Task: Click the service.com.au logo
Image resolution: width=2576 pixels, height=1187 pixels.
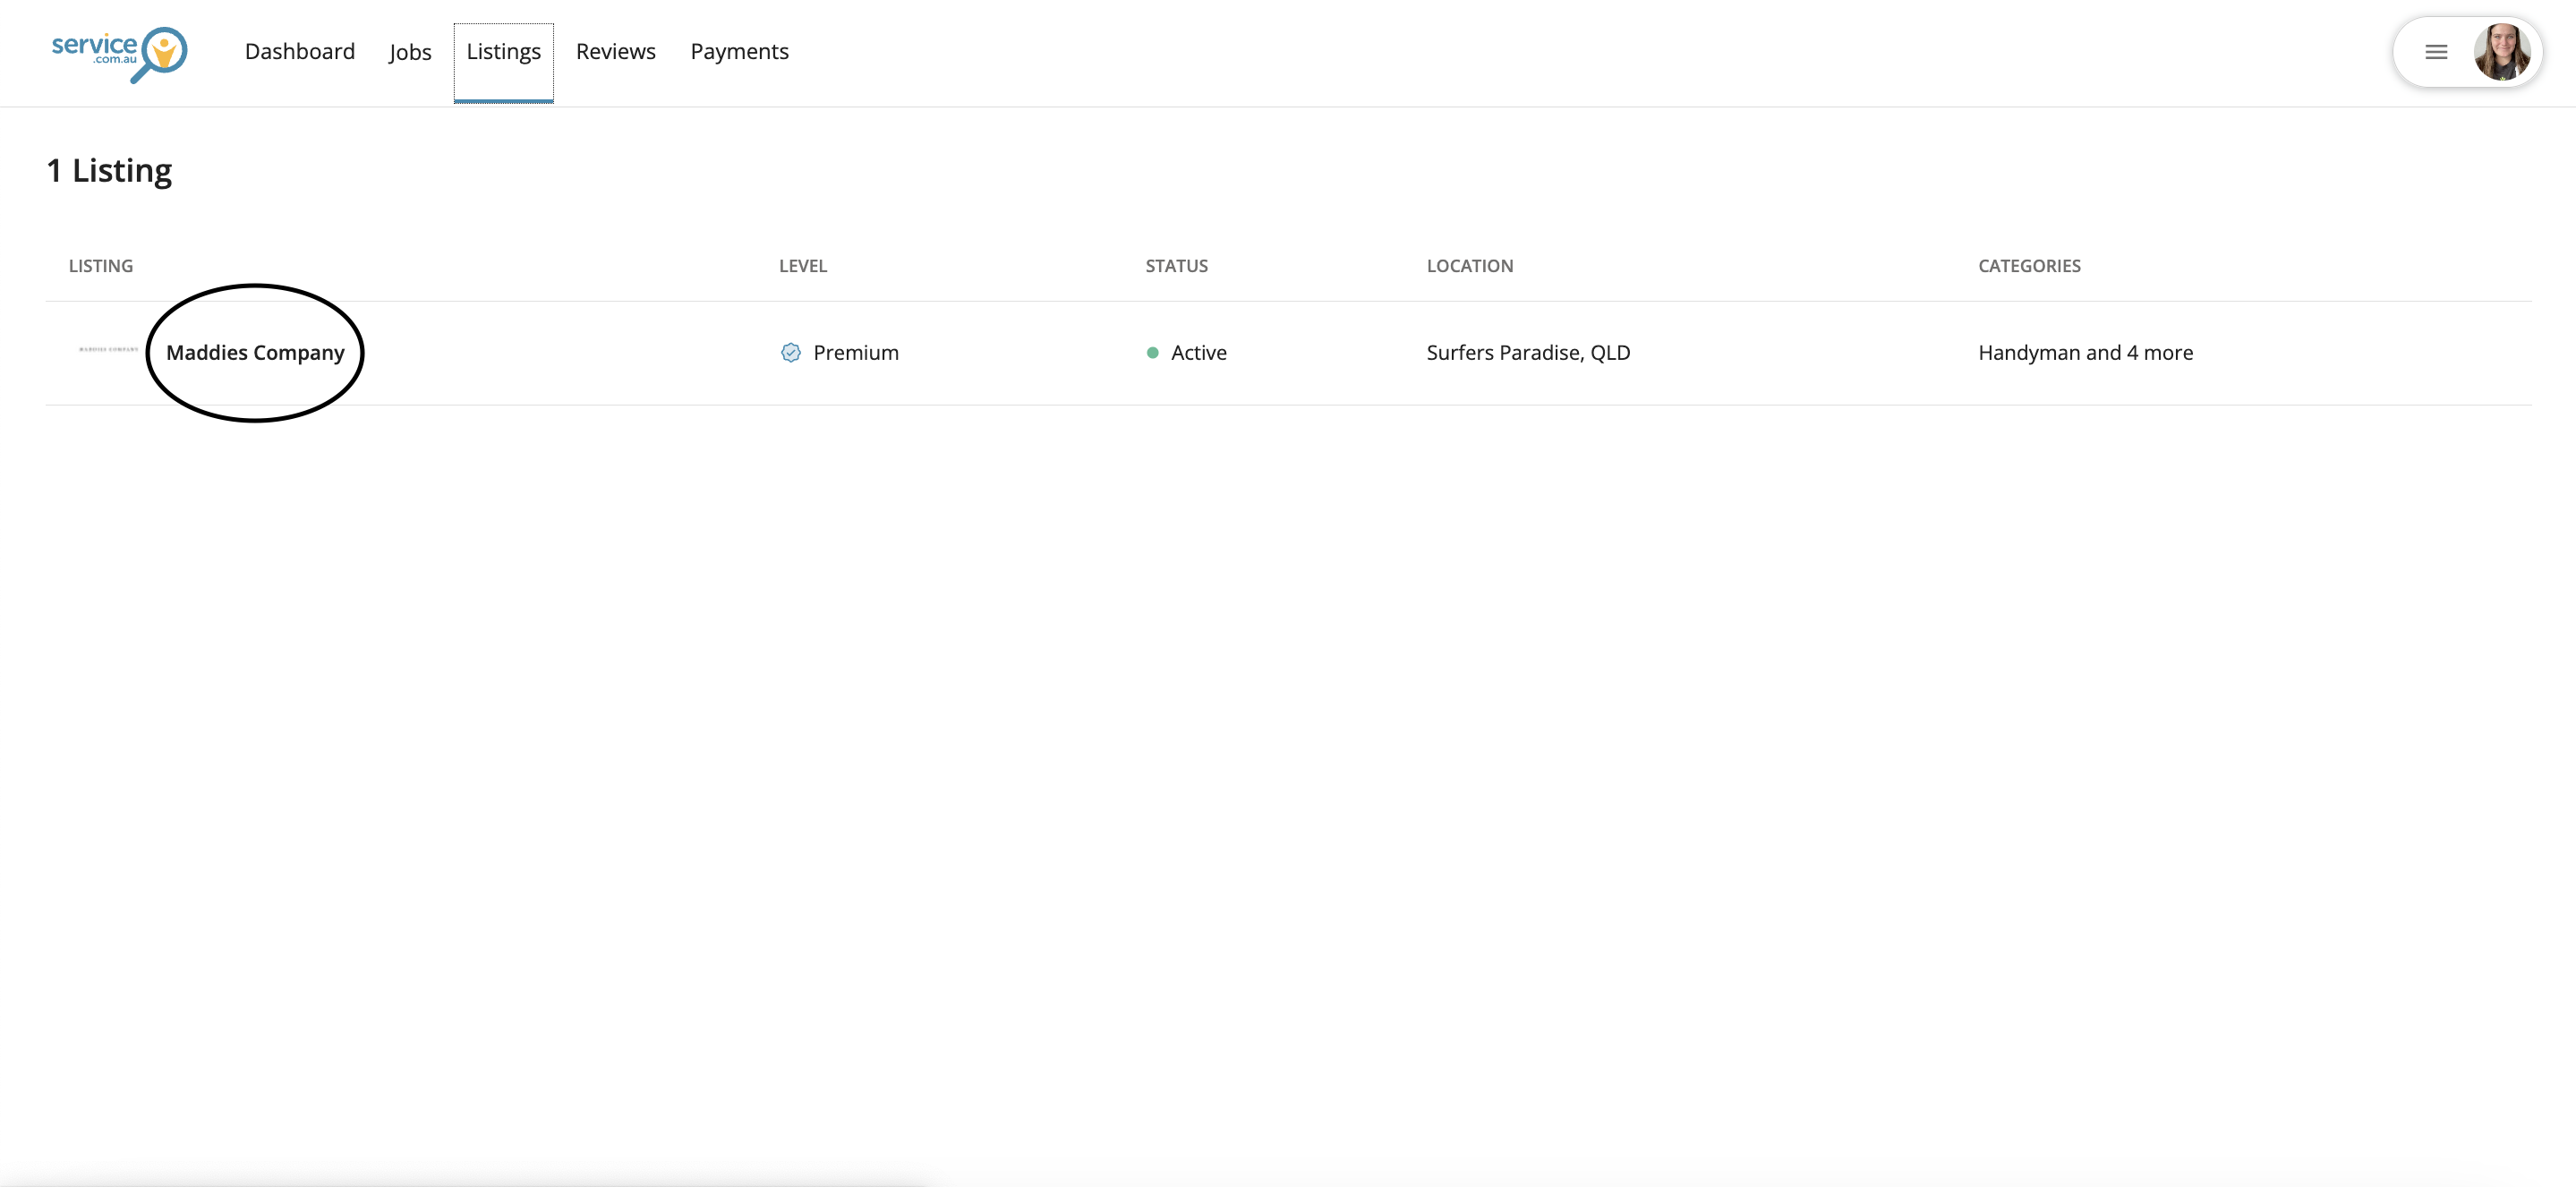Action: point(119,53)
